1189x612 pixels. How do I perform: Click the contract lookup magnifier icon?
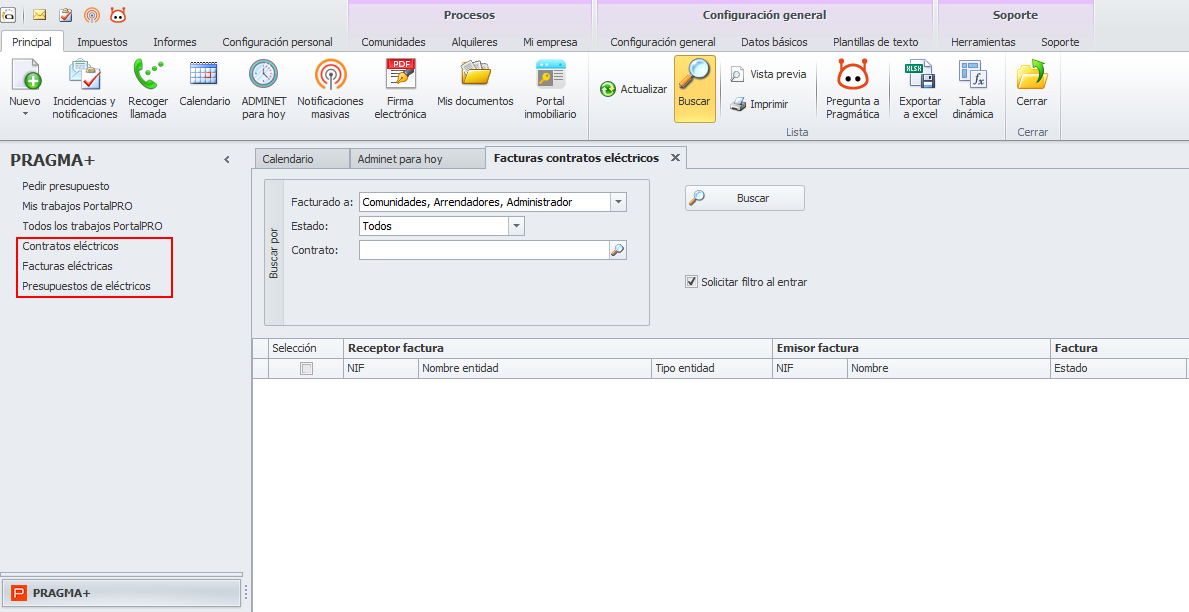pos(618,250)
